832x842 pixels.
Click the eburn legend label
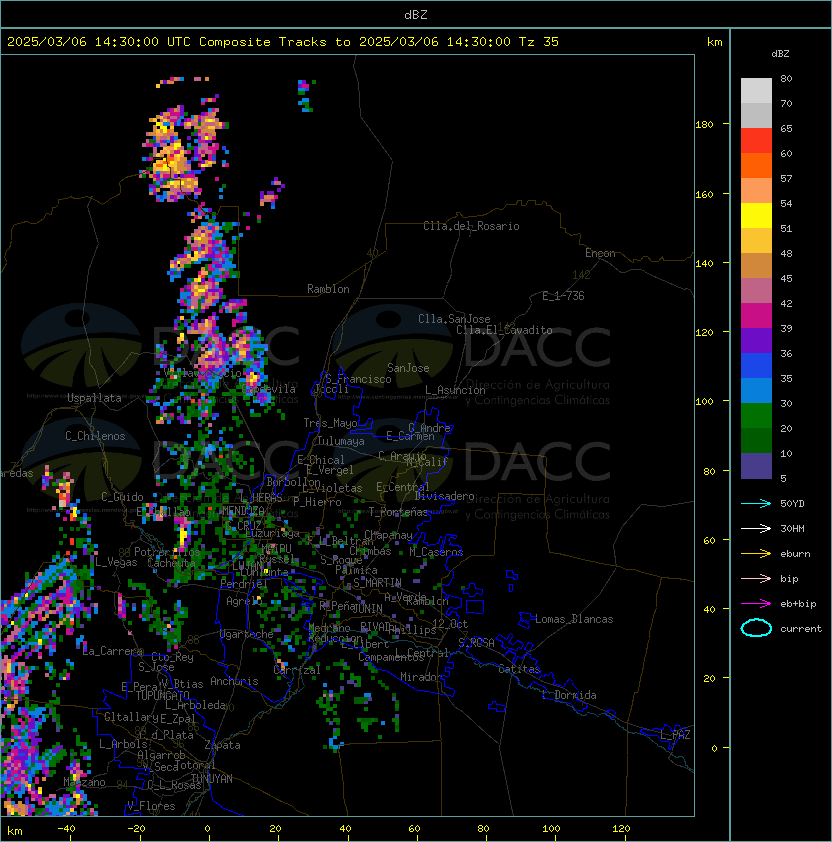coord(795,554)
